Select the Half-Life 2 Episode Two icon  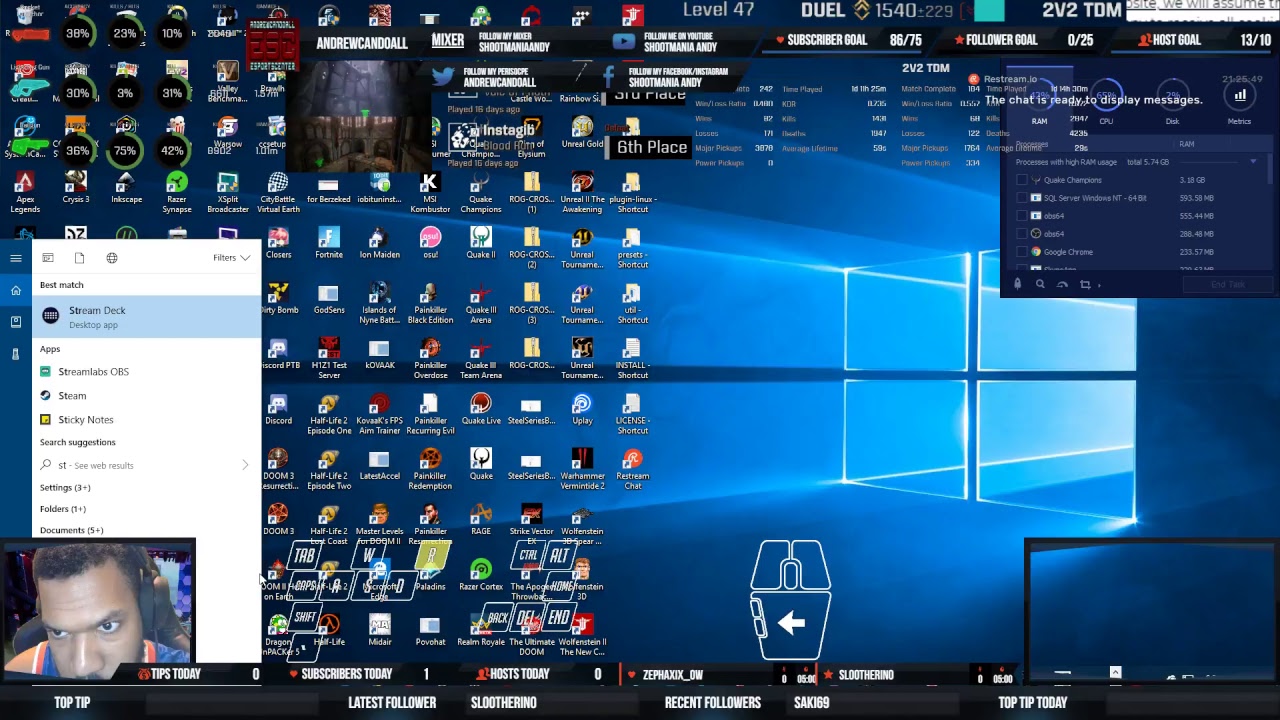(329, 469)
